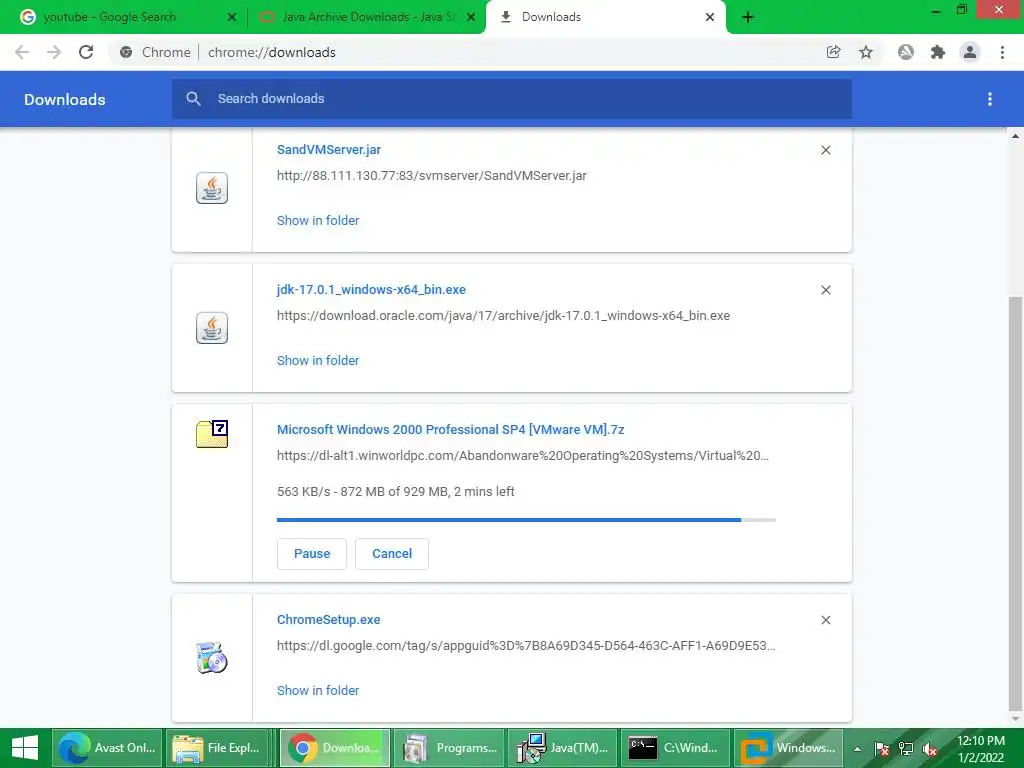Close the Downloads tab
This screenshot has height=768, width=1024.
coord(710,17)
